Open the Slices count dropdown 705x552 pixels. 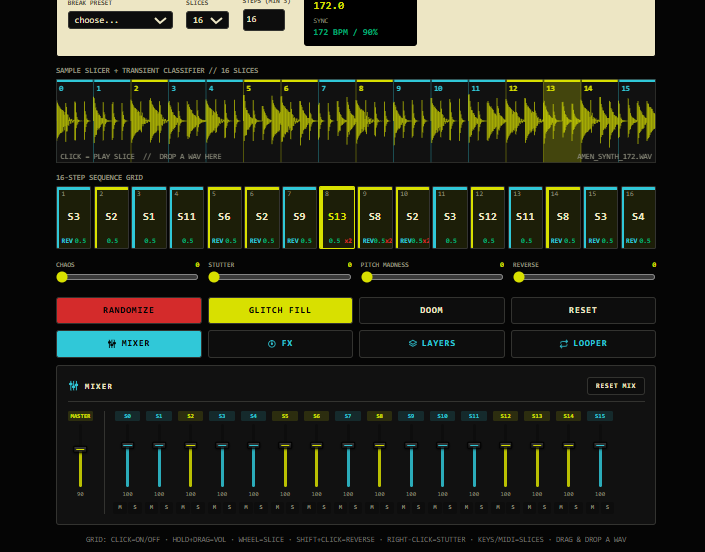click(207, 20)
